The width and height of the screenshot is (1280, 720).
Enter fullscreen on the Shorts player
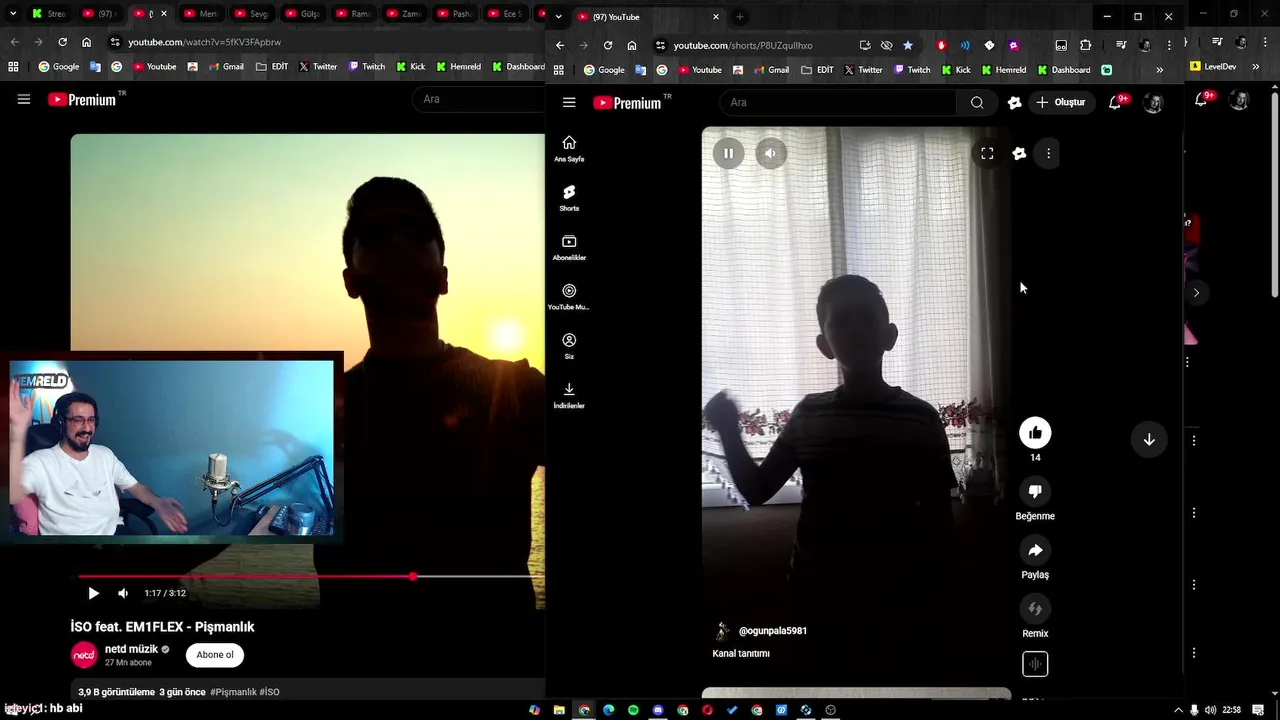pos(987,153)
